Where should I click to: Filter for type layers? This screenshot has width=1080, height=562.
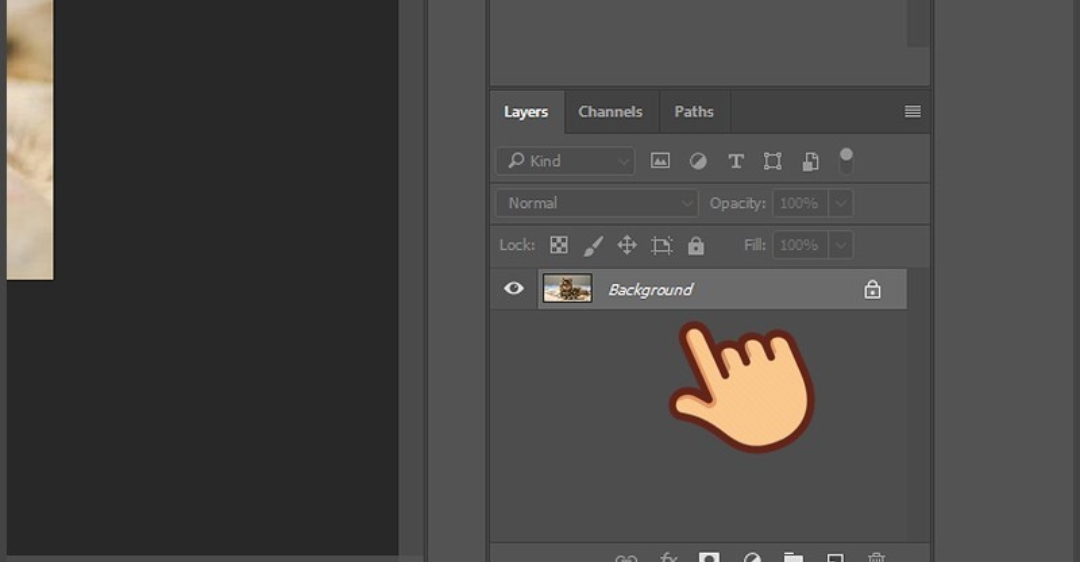[x=736, y=161]
